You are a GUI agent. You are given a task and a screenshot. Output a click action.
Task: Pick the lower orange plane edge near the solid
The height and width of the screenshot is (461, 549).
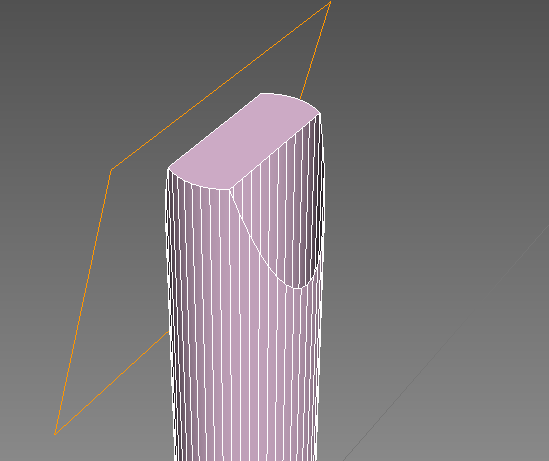112,383
